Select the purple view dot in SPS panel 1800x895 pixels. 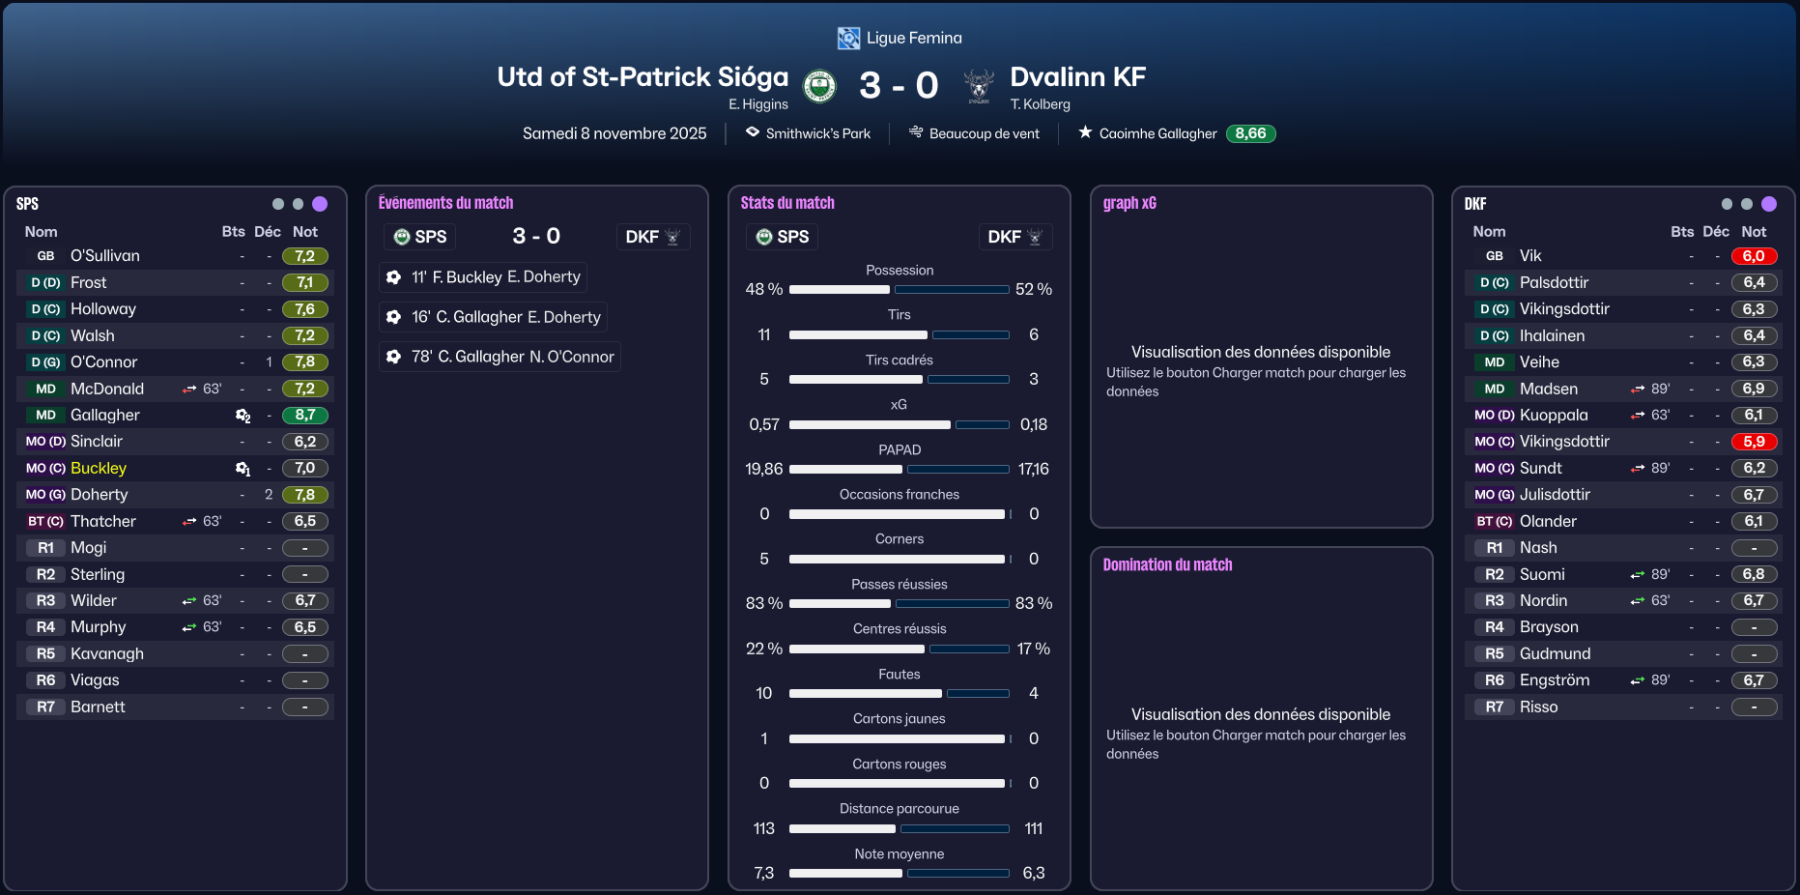[x=320, y=204]
